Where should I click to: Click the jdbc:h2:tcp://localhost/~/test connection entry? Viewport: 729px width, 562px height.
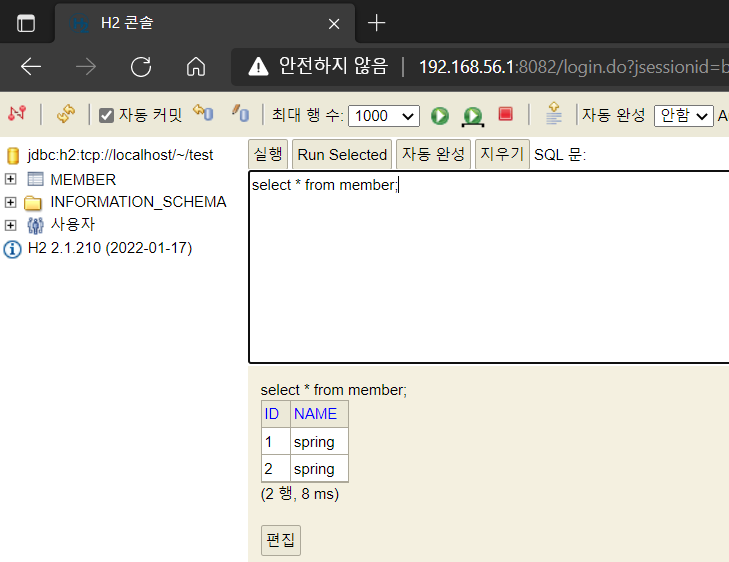pyautogui.click(x=120, y=155)
